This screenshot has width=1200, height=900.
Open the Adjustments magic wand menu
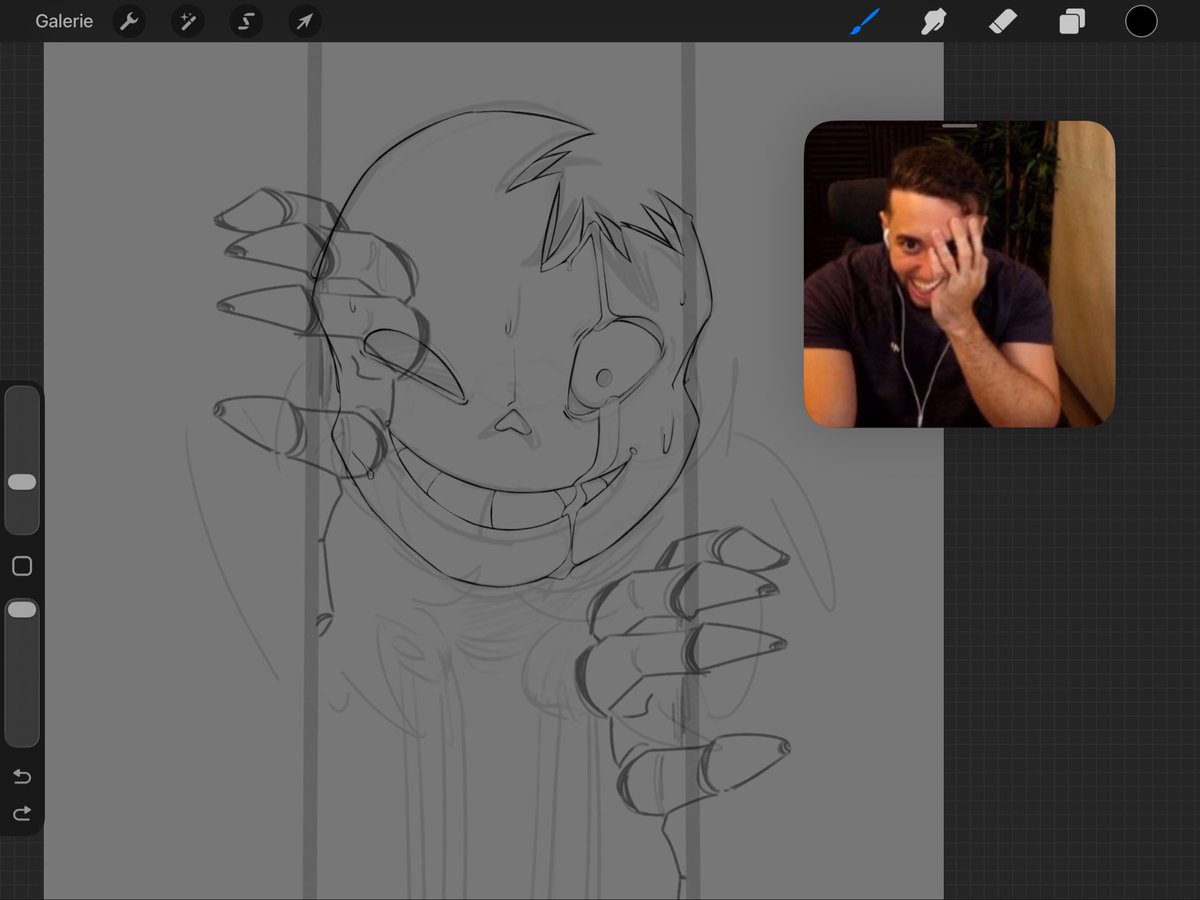[x=187, y=21]
